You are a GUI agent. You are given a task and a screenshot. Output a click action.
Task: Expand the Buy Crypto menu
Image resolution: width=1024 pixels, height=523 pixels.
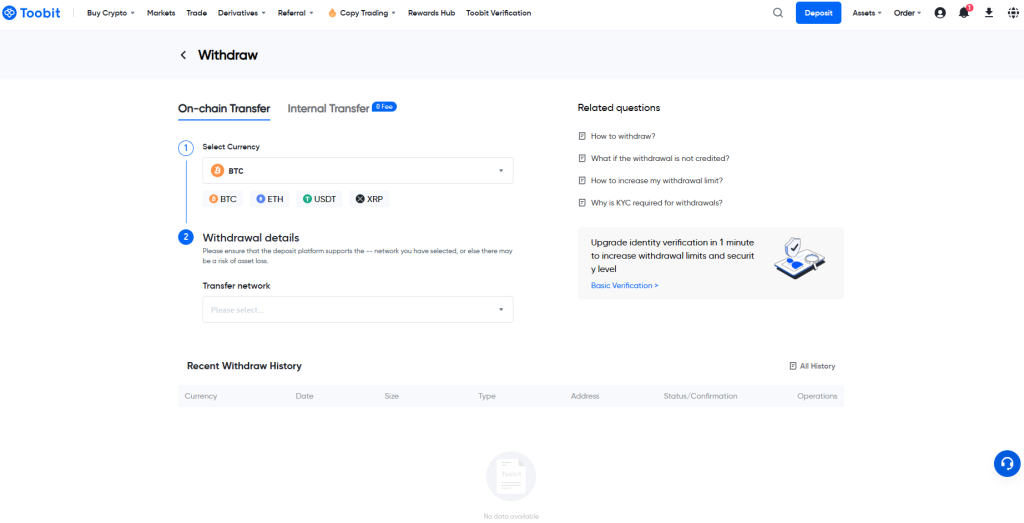pos(110,13)
